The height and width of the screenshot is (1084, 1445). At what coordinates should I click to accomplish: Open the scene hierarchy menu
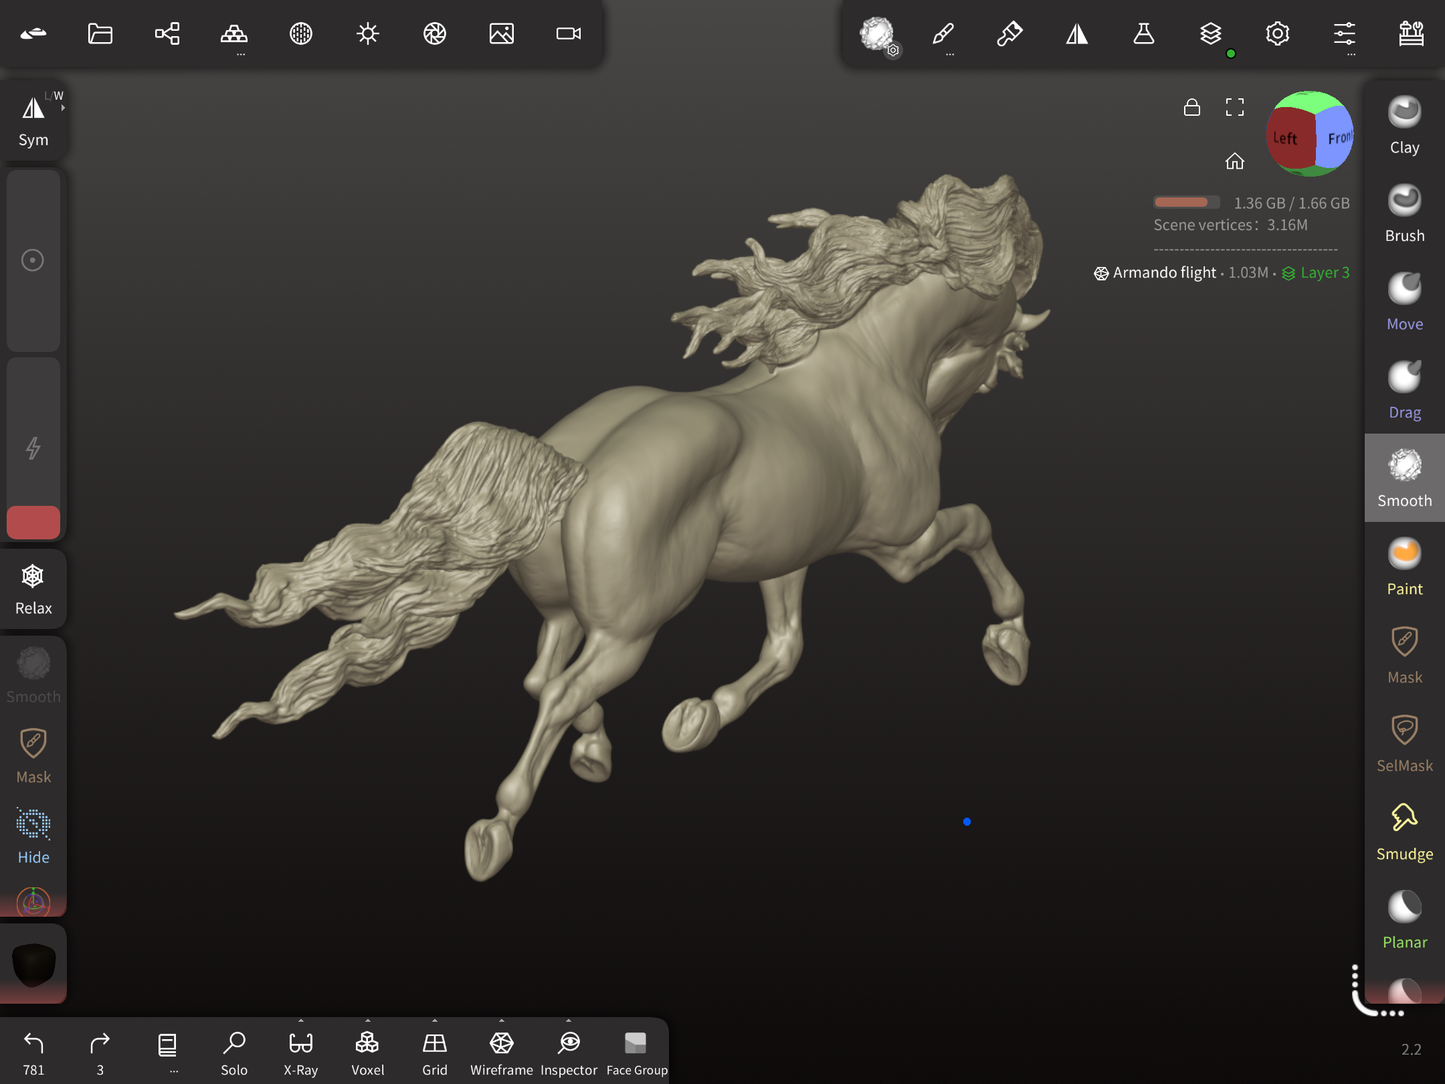[167, 34]
